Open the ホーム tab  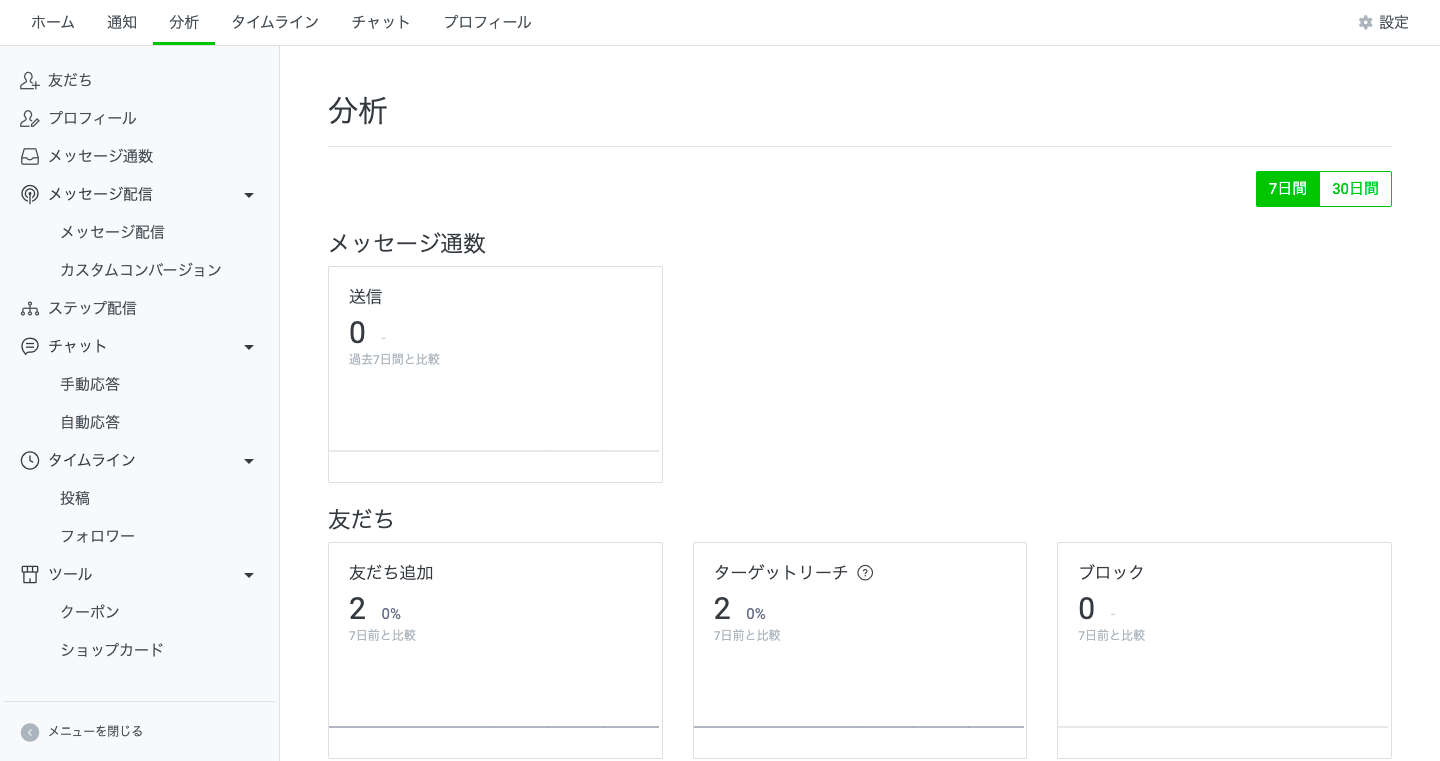53,22
